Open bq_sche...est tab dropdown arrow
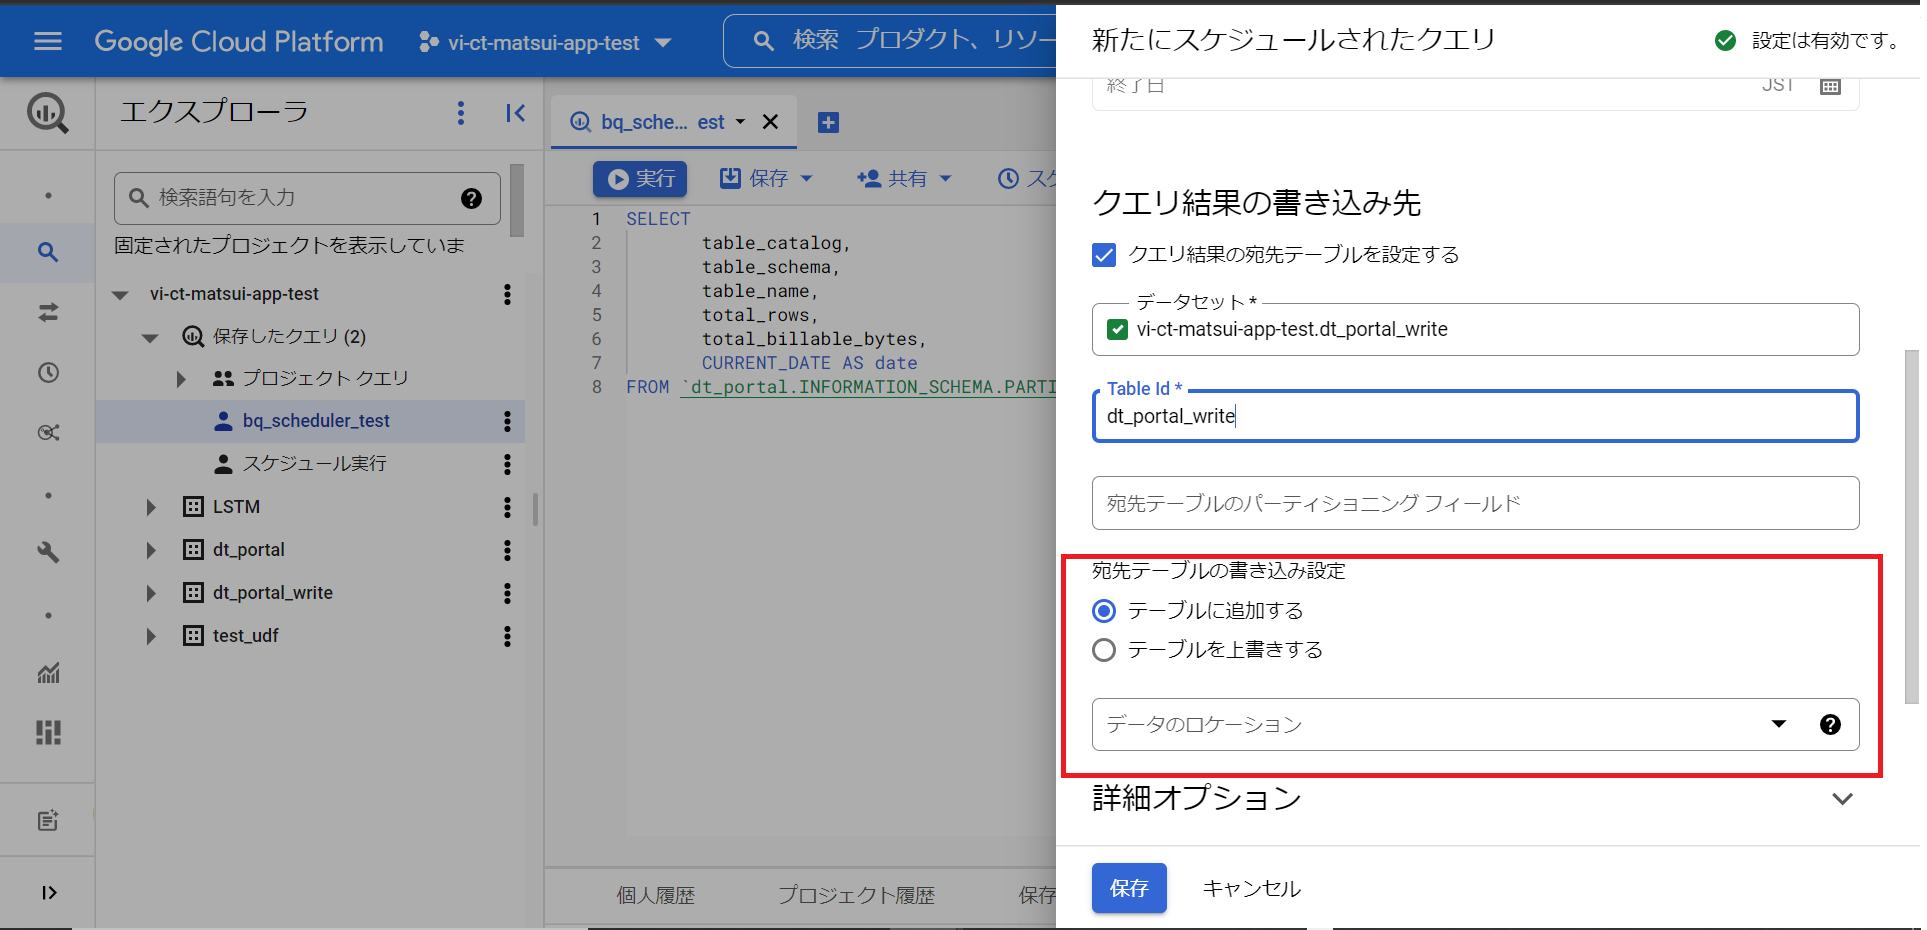 click(x=741, y=122)
